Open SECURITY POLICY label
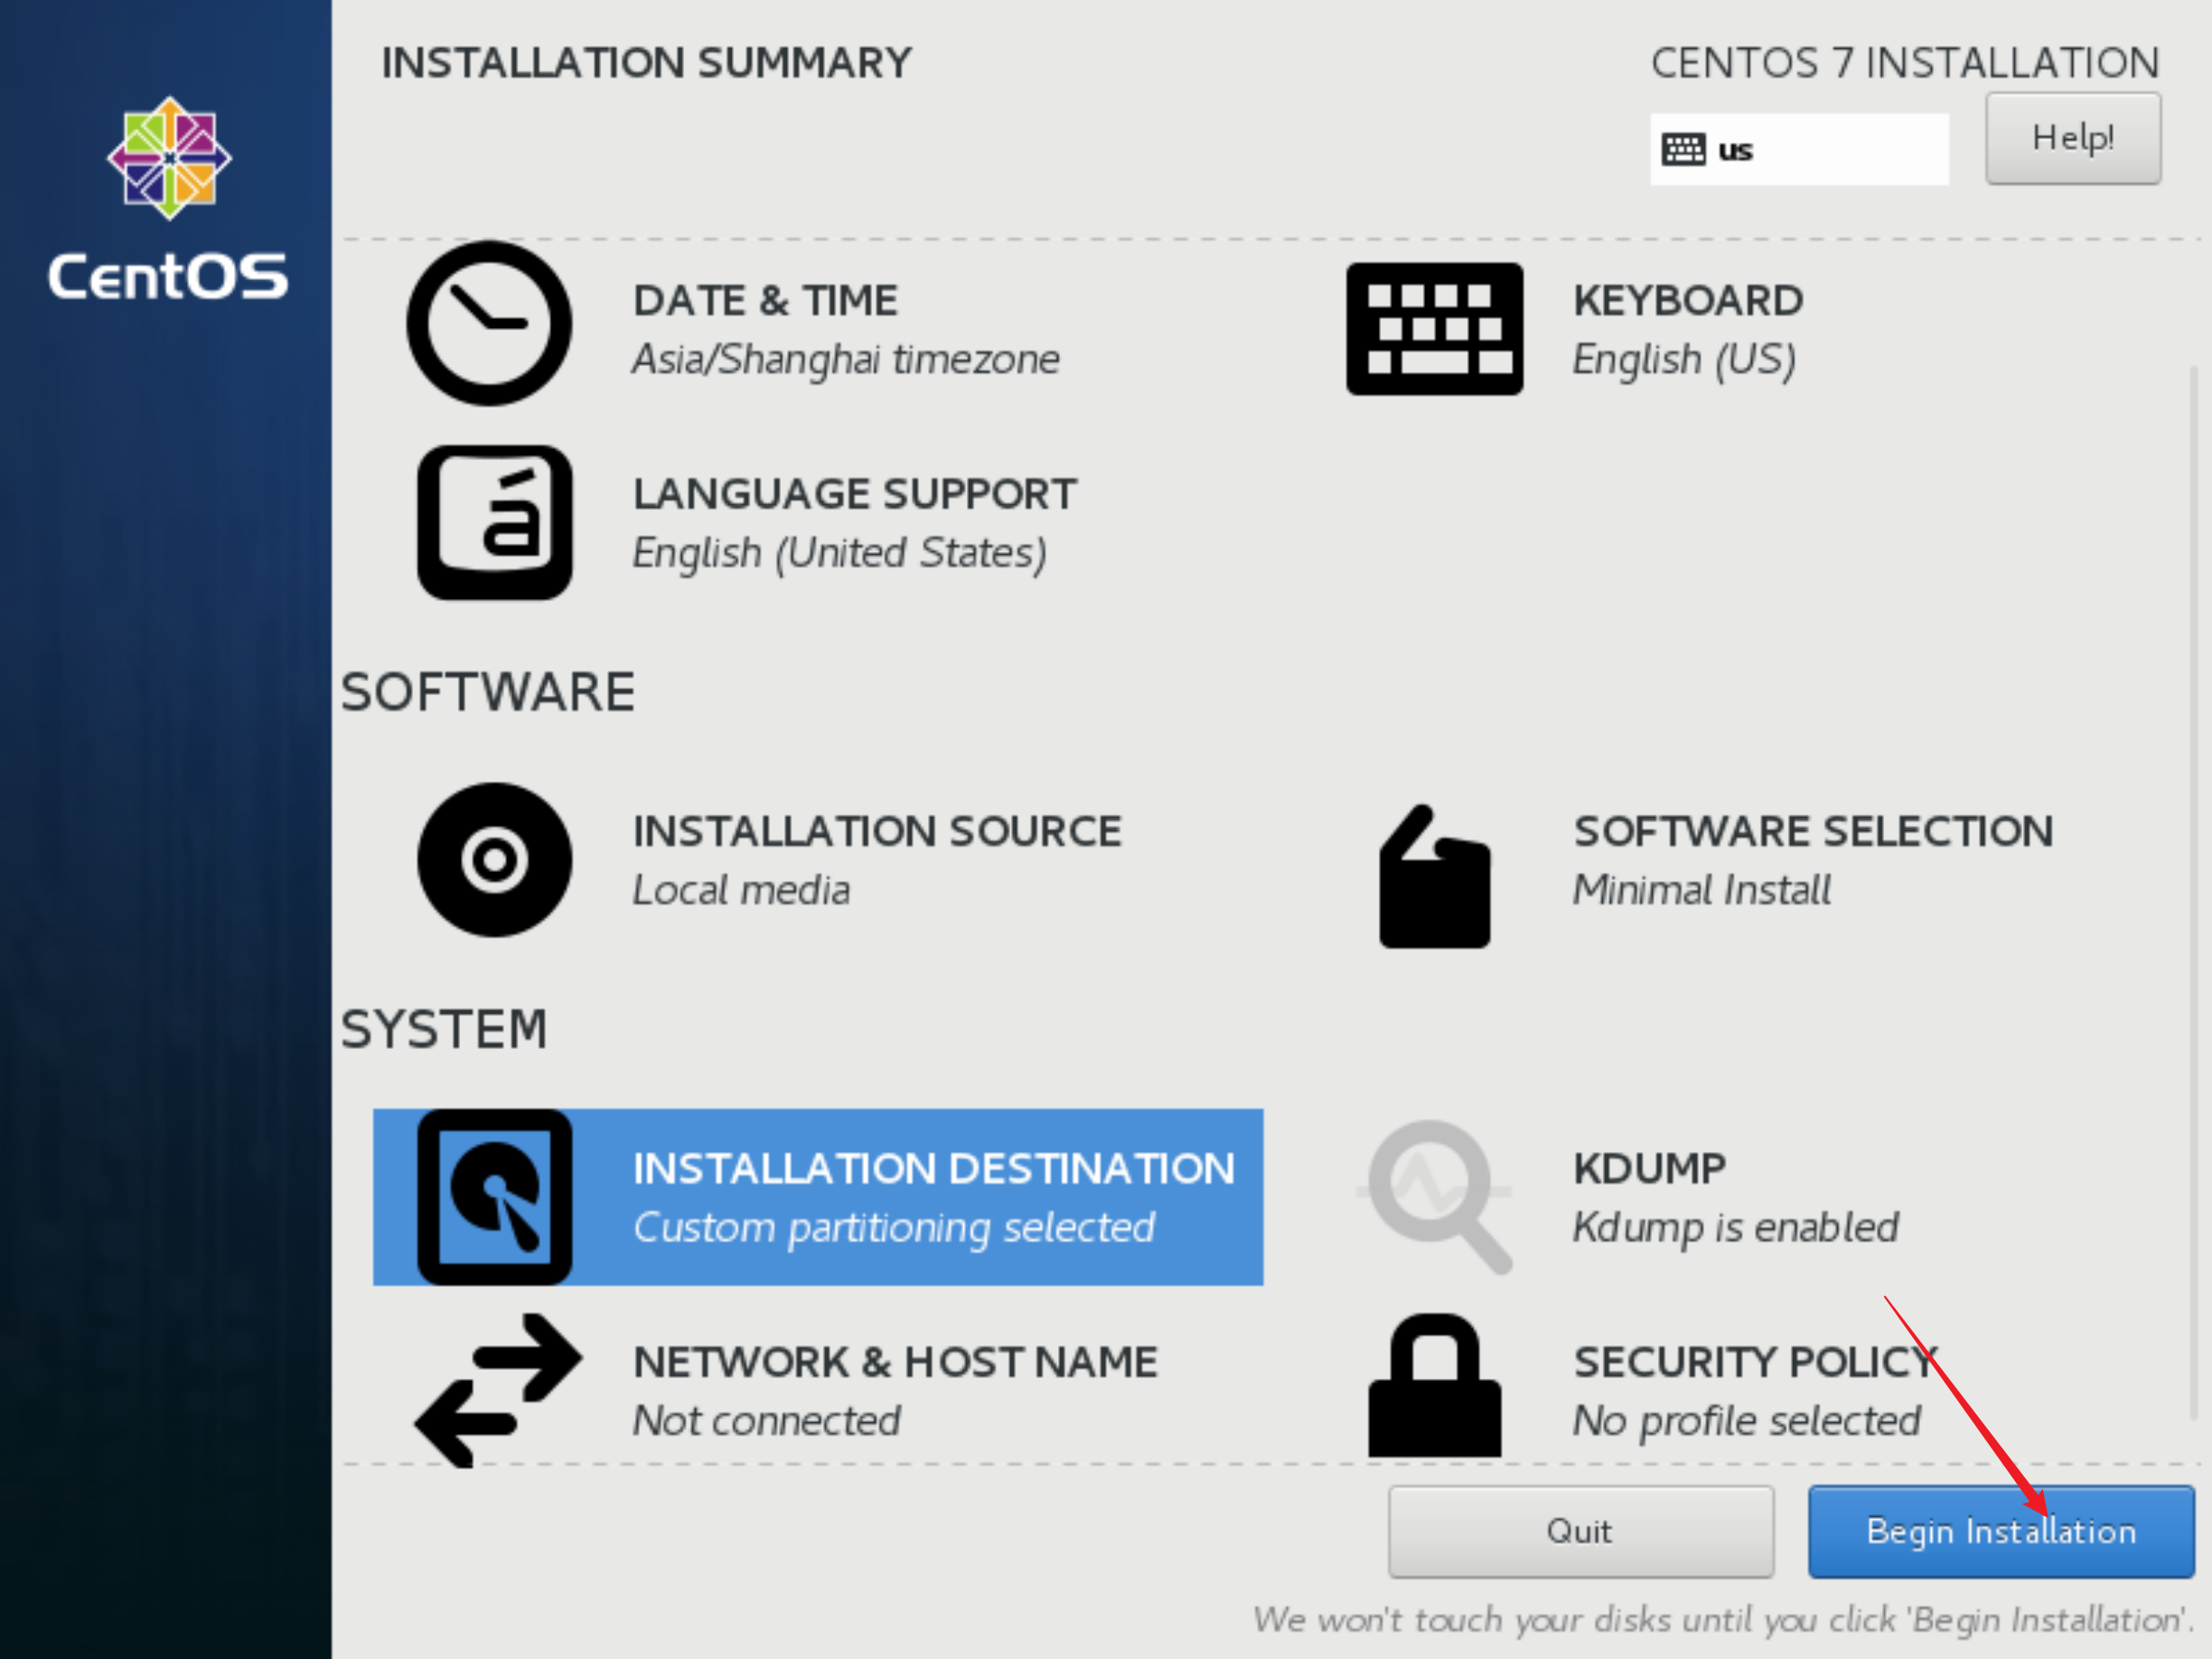The image size is (2212, 1659). coord(1756,1362)
